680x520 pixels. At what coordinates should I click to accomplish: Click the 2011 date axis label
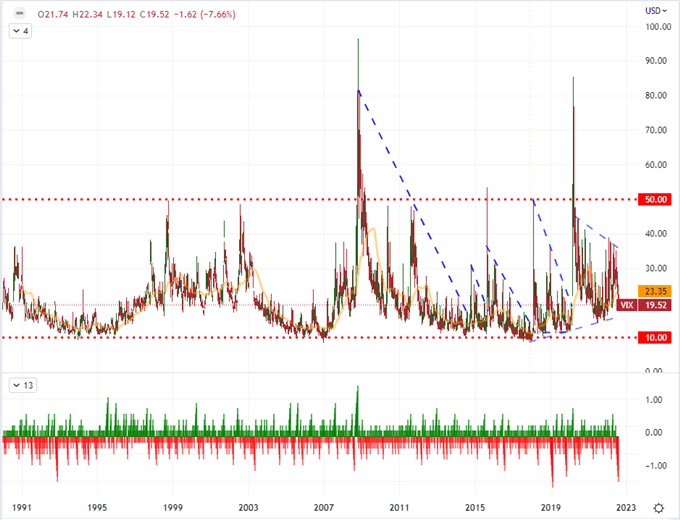click(399, 507)
